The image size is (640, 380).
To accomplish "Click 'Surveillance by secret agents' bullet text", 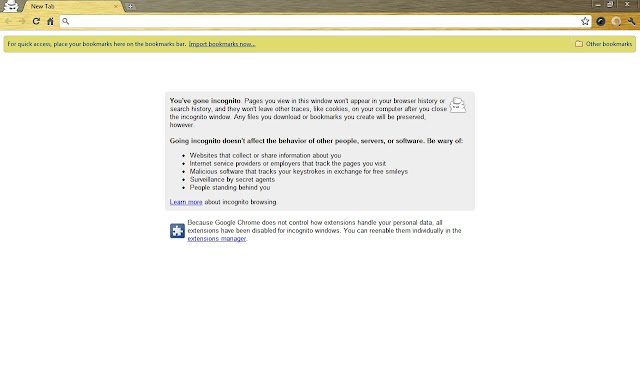I will point(232,180).
